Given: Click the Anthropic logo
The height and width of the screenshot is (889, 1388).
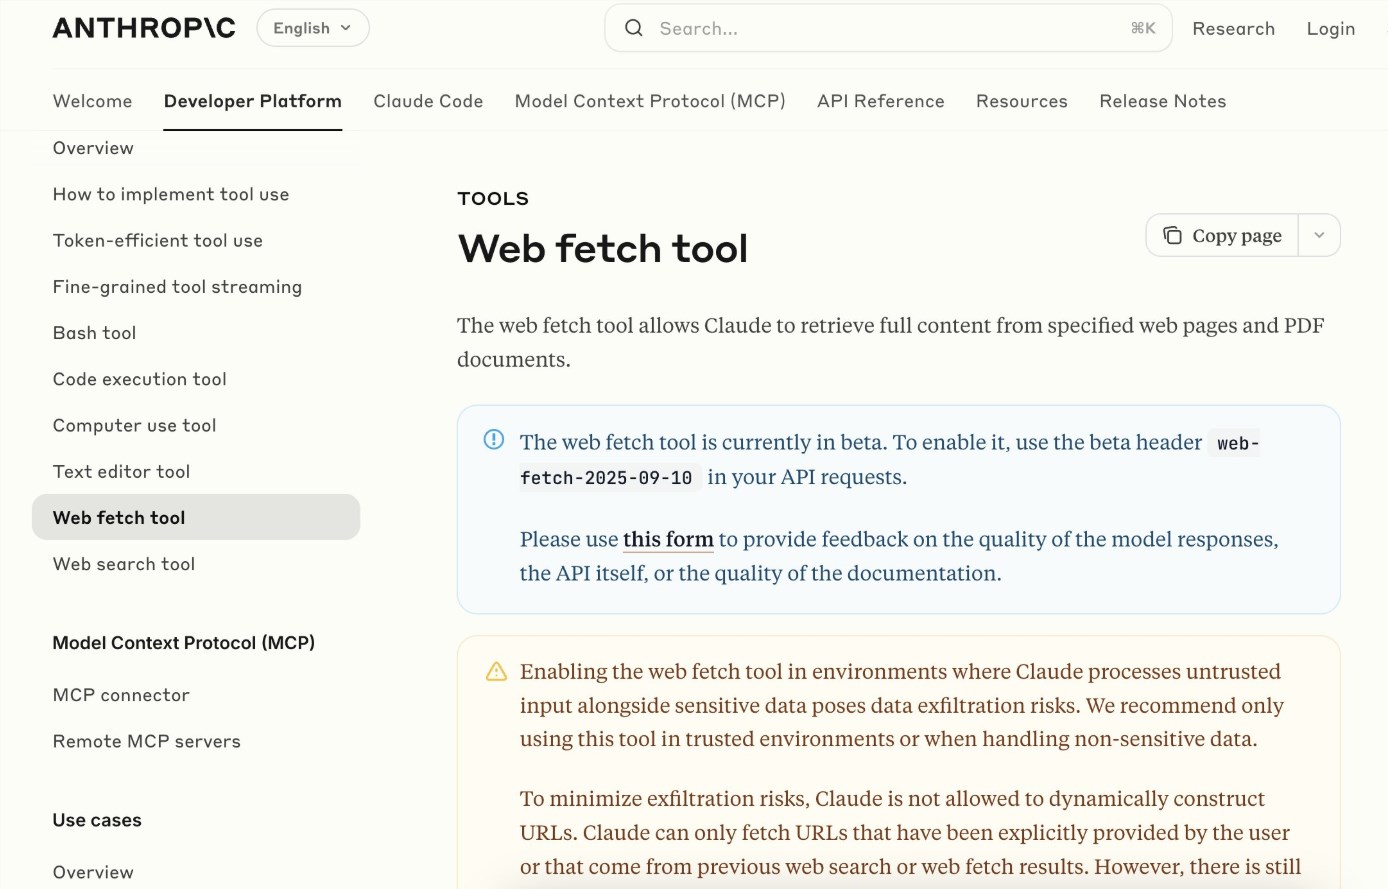Looking at the screenshot, I should point(144,28).
